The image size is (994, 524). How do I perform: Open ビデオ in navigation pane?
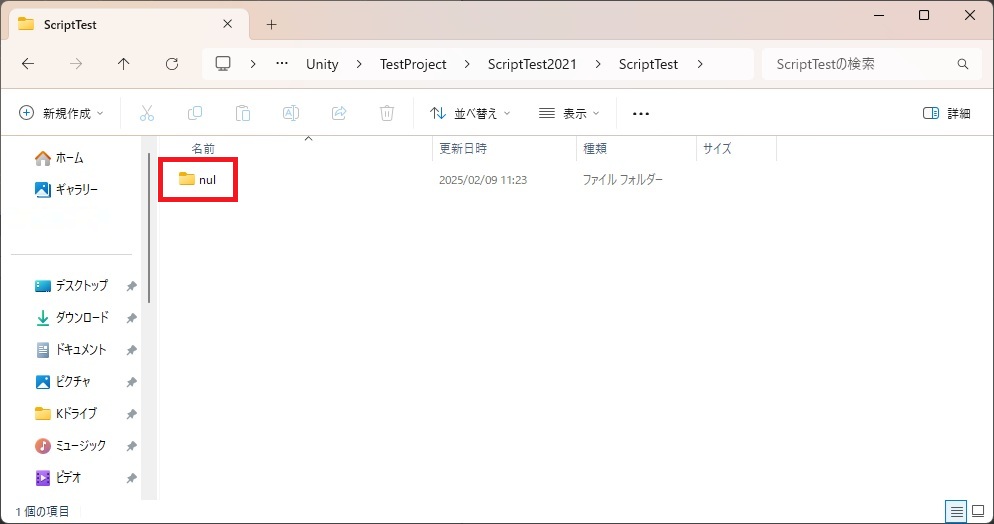click(58, 478)
